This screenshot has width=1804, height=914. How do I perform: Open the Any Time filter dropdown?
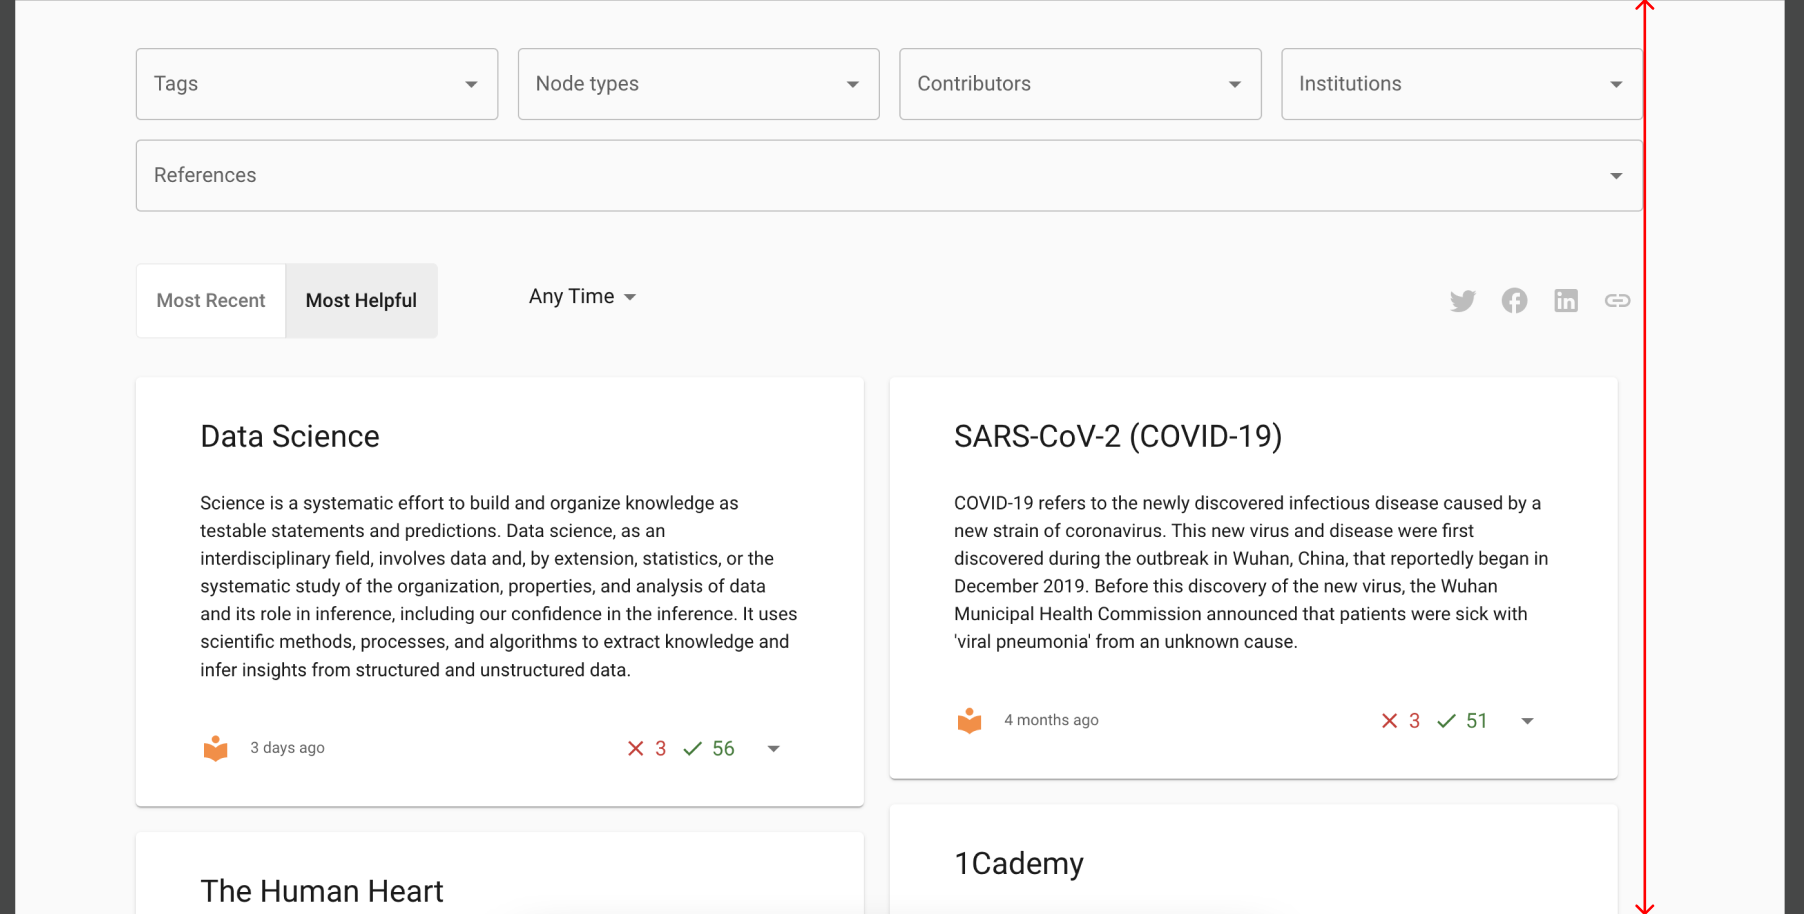tap(583, 297)
